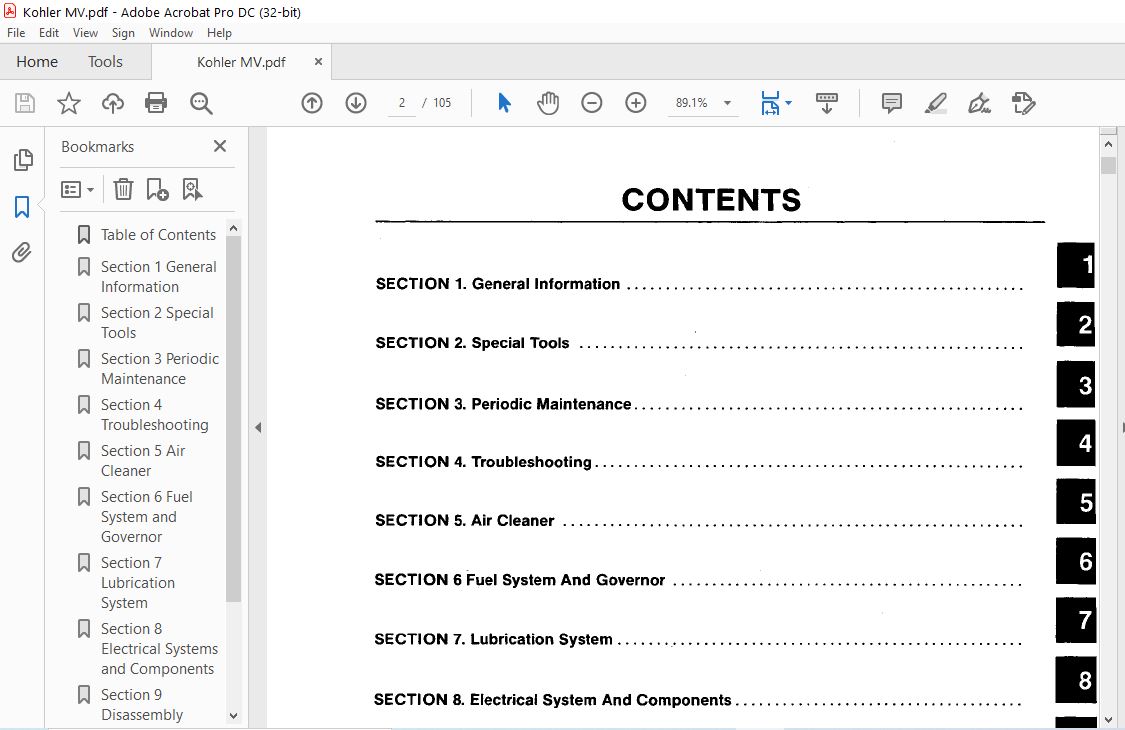The height and width of the screenshot is (730, 1125).
Task: Open Section 7 Lubrication System bookmark
Action: [138, 582]
